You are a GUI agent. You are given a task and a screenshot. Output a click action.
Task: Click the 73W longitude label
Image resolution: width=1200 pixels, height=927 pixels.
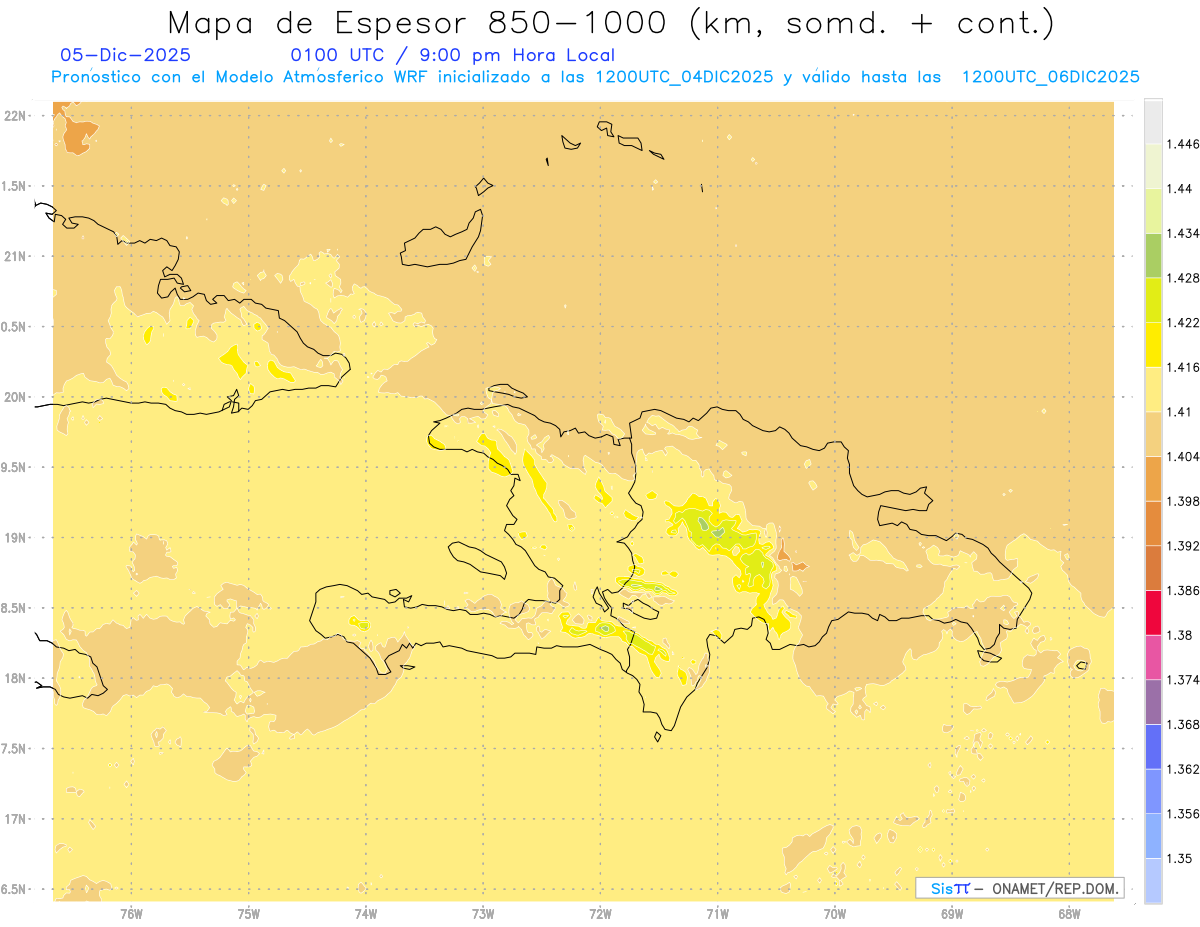click(483, 914)
